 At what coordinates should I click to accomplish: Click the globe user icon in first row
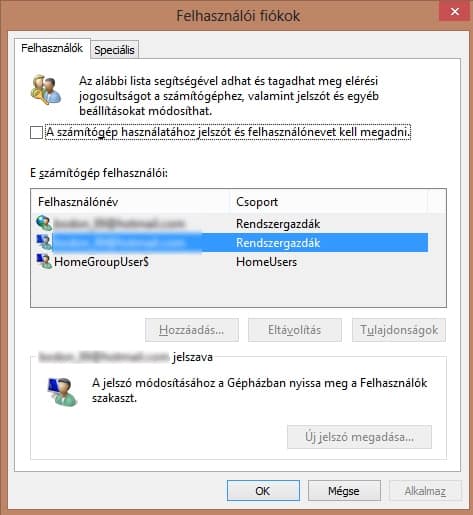tap(44, 223)
